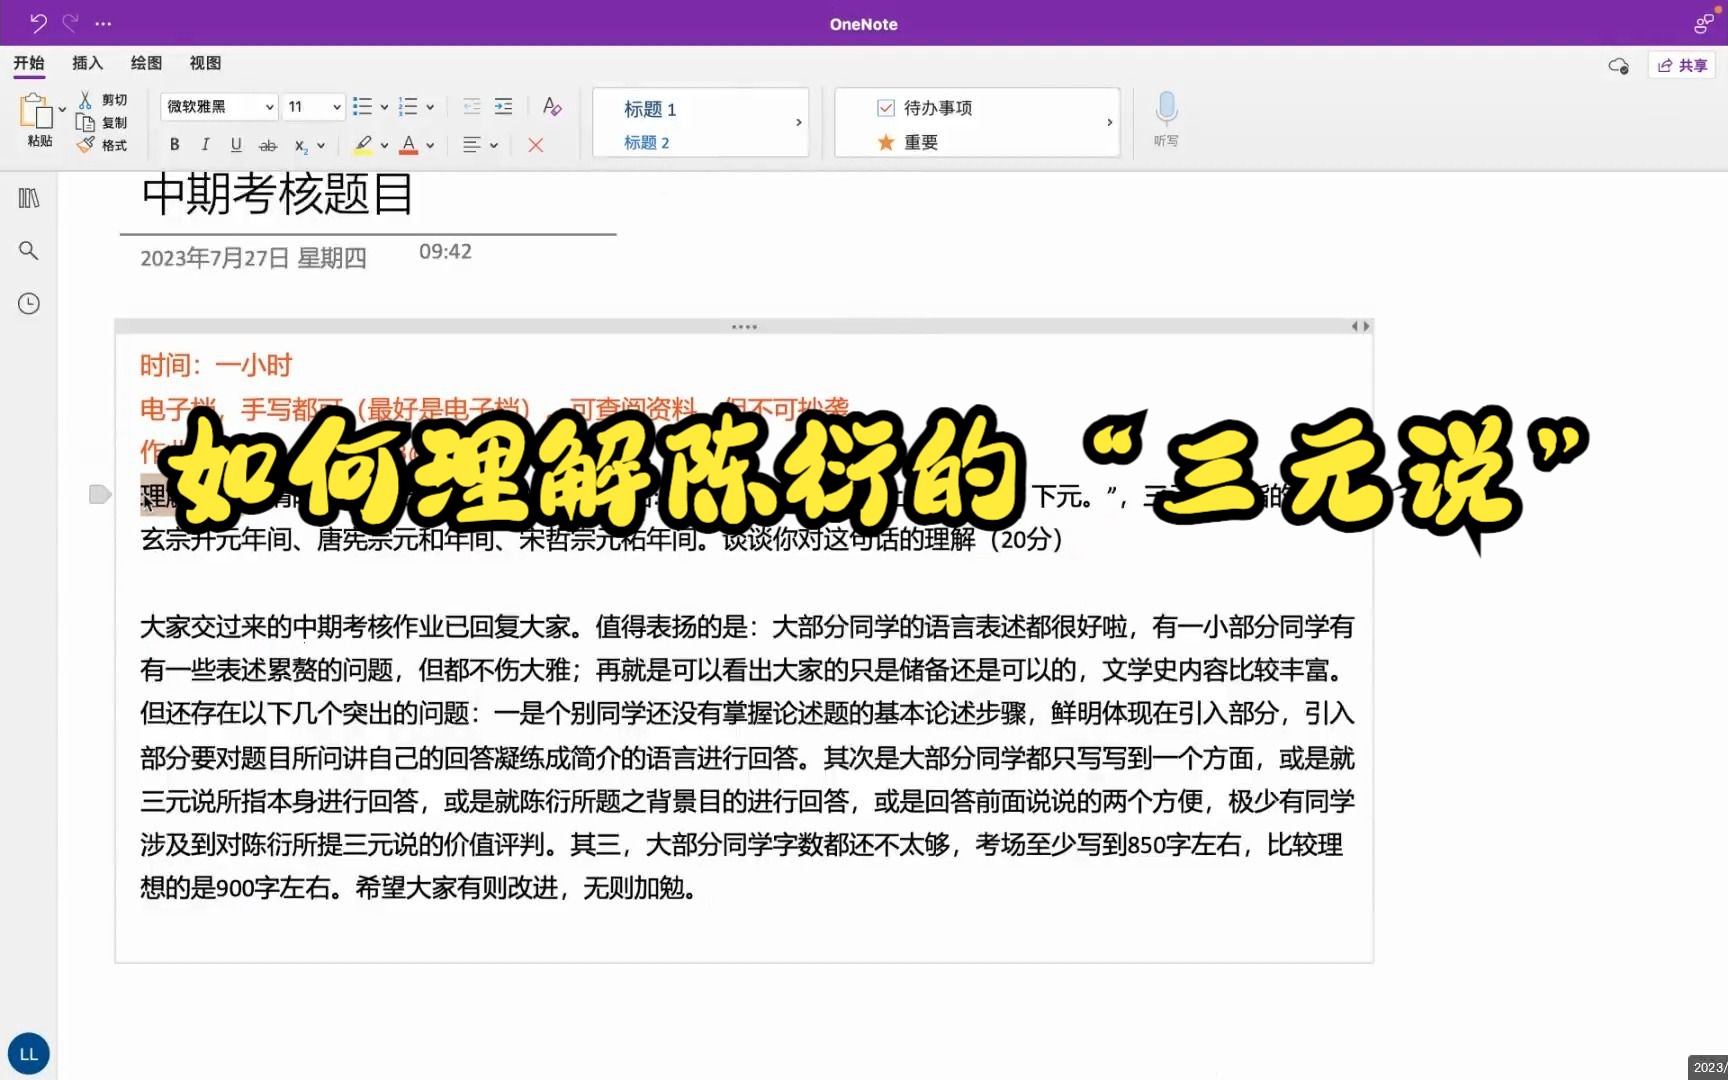Viewport: 1728px width, 1080px height.
Task: Toggle underline formatting
Action: pyautogui.click(x=236, y=145)
